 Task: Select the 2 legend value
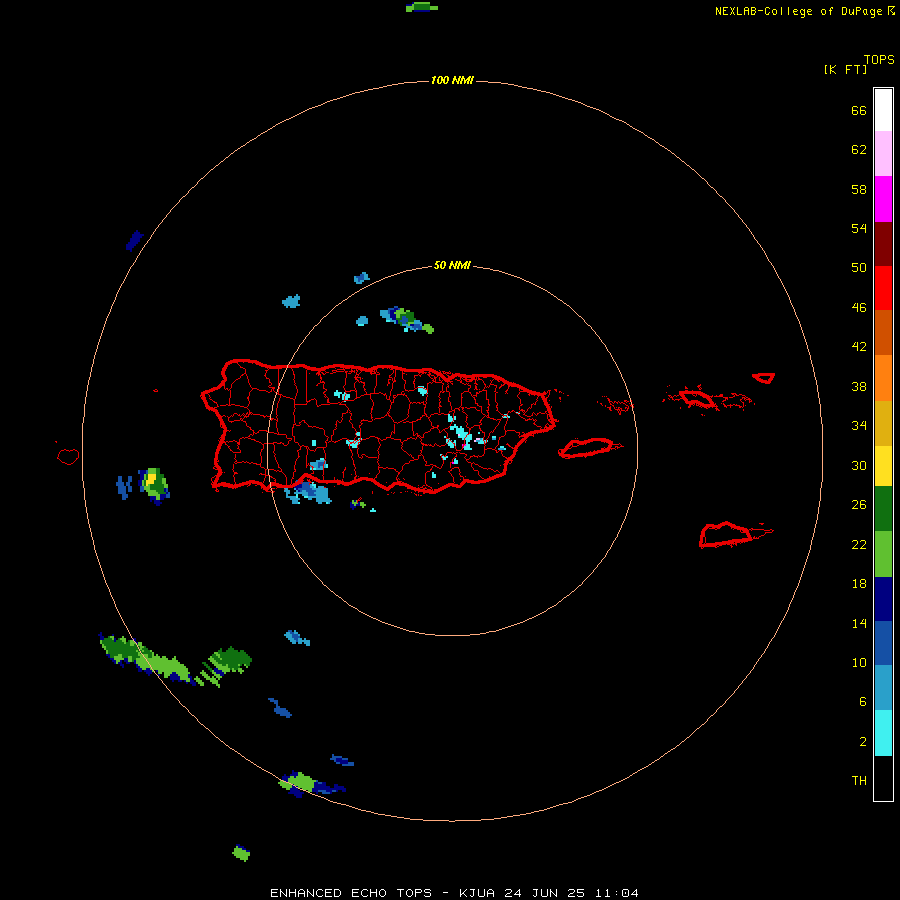(863, 741)
